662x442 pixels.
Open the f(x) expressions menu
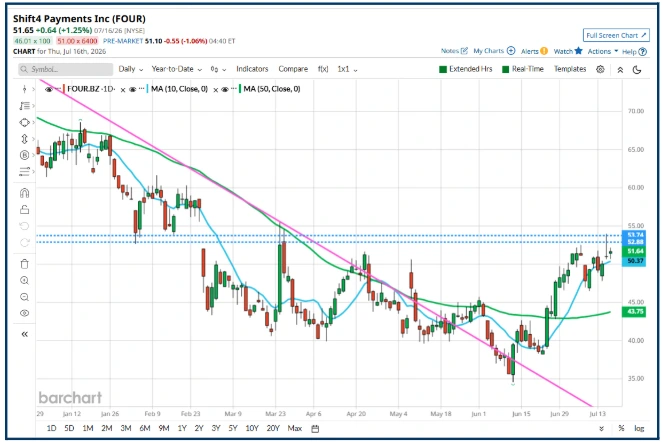coord(323,69)
